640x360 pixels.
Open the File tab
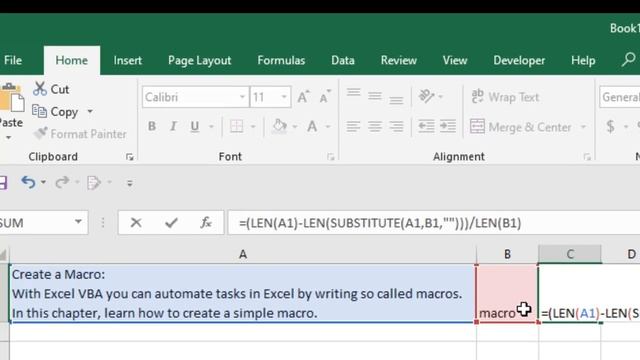point(13,60)
